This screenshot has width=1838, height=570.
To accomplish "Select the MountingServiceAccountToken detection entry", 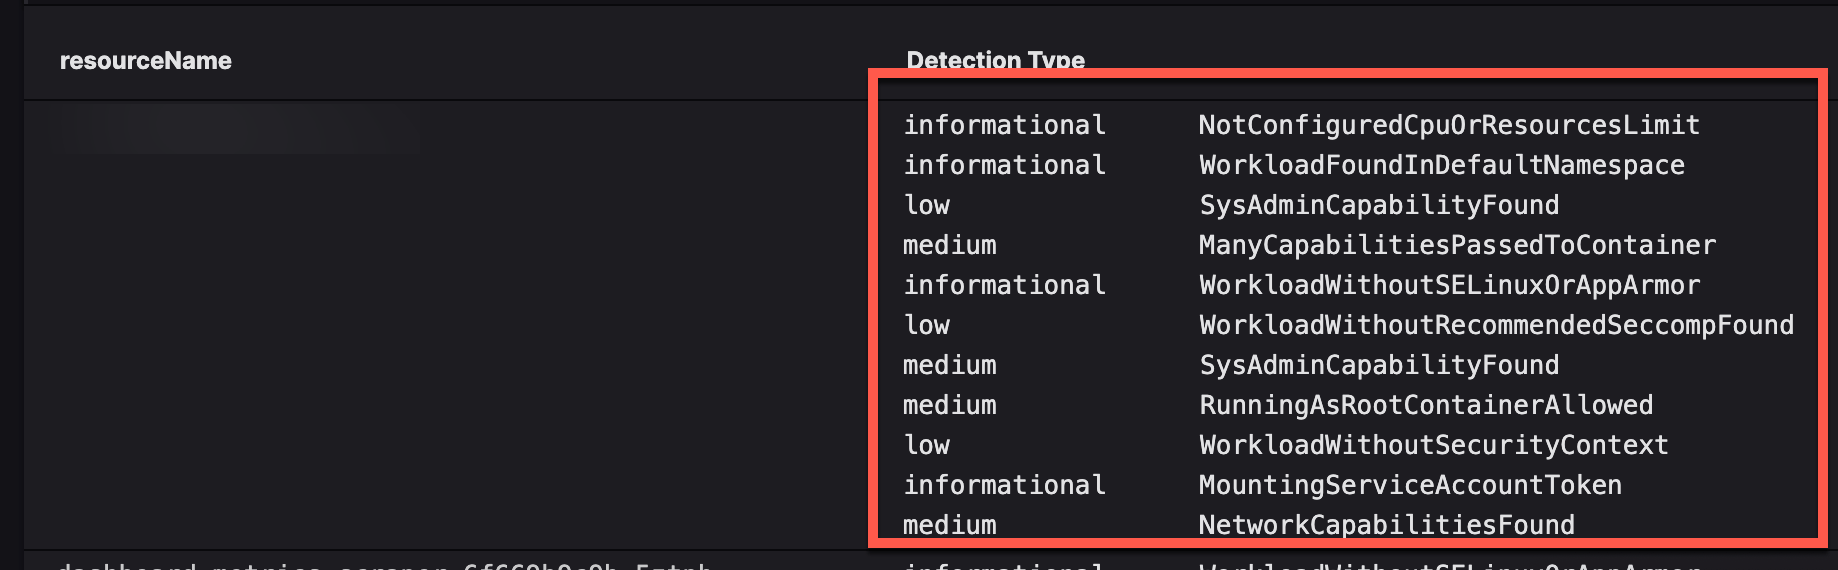I will (x=1410, y=485).
